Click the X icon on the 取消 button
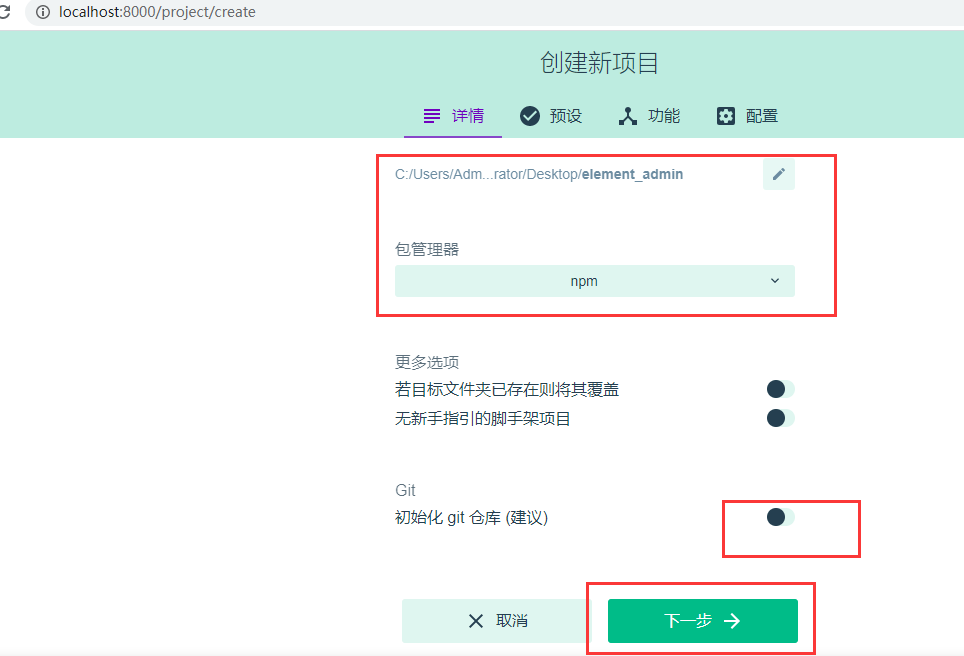This screenshot has width=964, height=656. (476, 621)
